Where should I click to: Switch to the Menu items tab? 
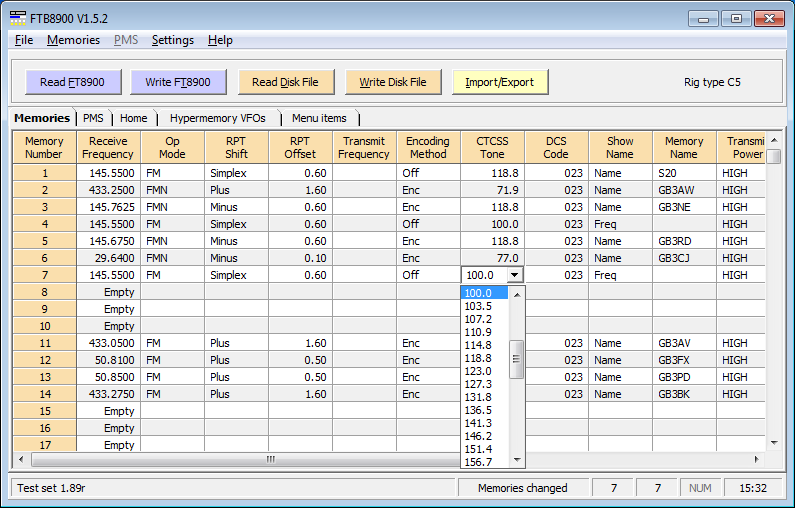click(319, 118)
